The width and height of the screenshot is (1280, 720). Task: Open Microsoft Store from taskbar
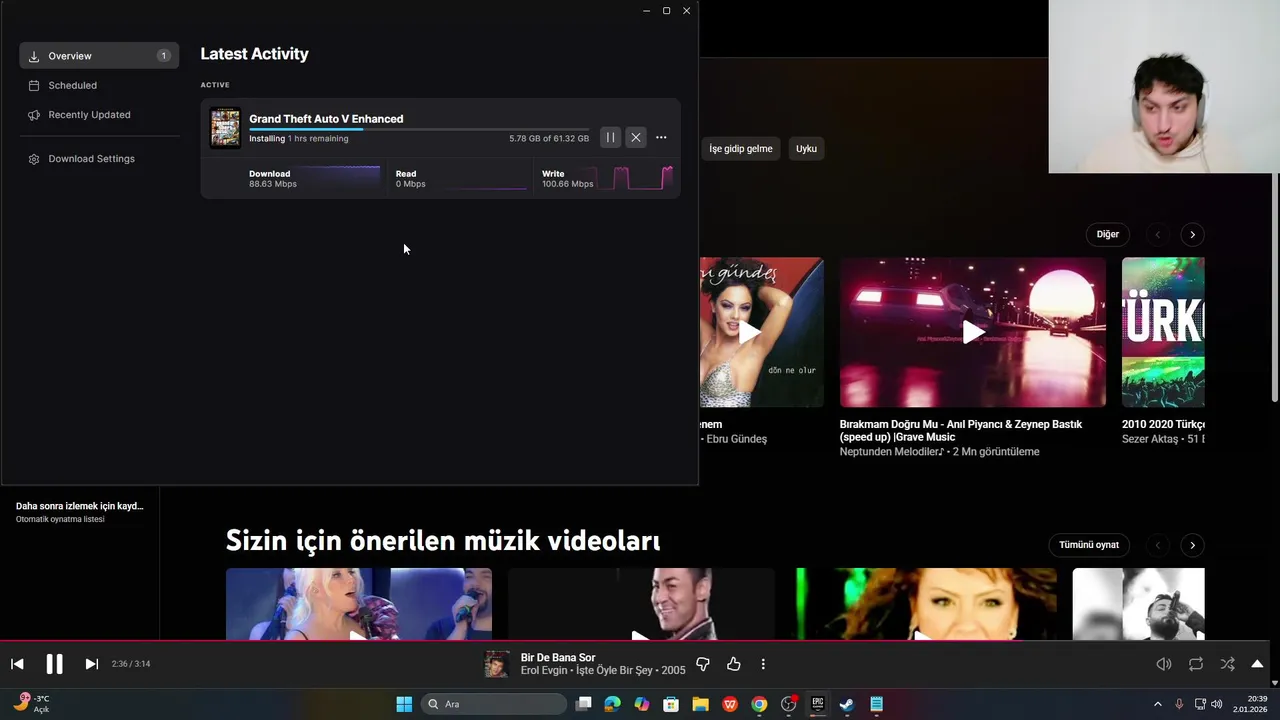point(671,704)
